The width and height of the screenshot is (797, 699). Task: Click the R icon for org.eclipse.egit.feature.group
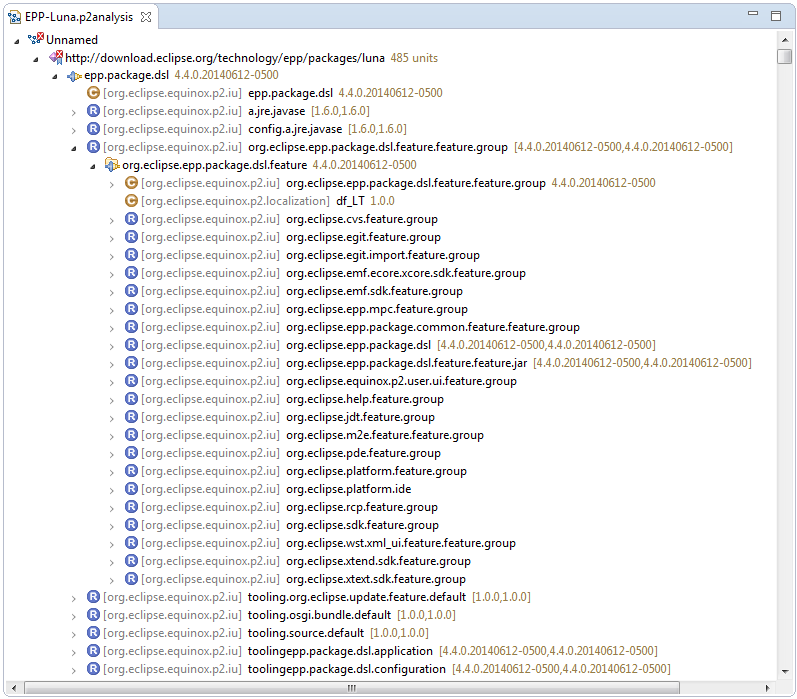pos(132,236)
